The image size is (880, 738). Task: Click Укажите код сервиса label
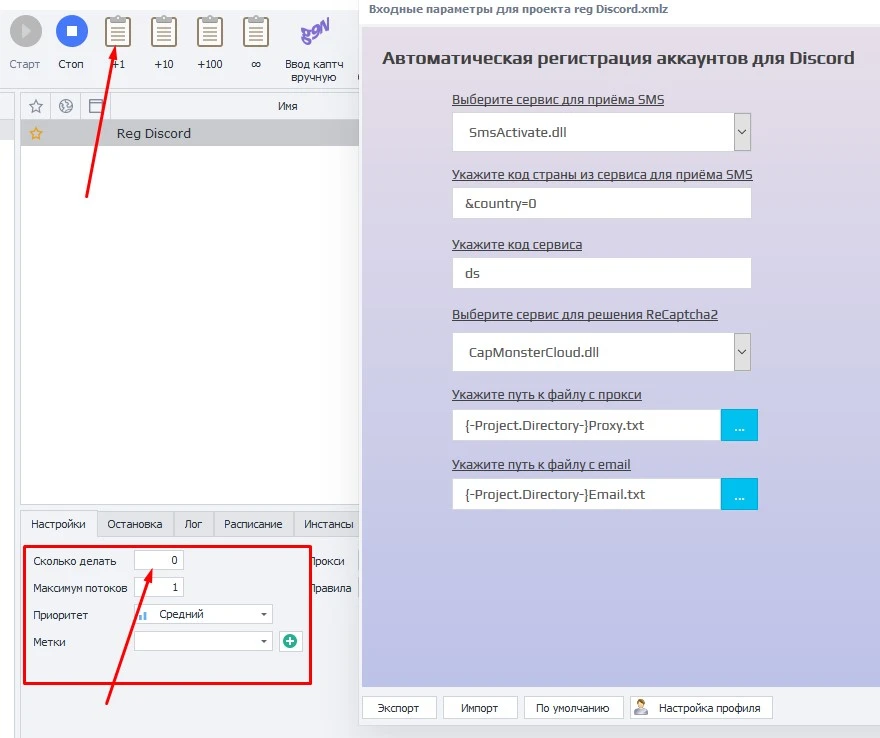[x=517, y=245]
